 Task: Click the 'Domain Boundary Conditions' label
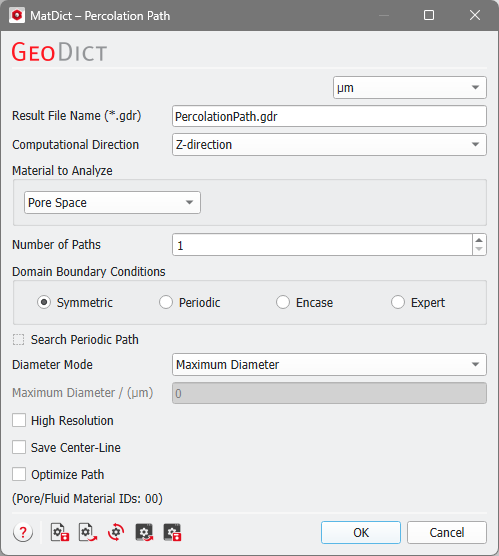pyautogui.click(x=89, y=272)
